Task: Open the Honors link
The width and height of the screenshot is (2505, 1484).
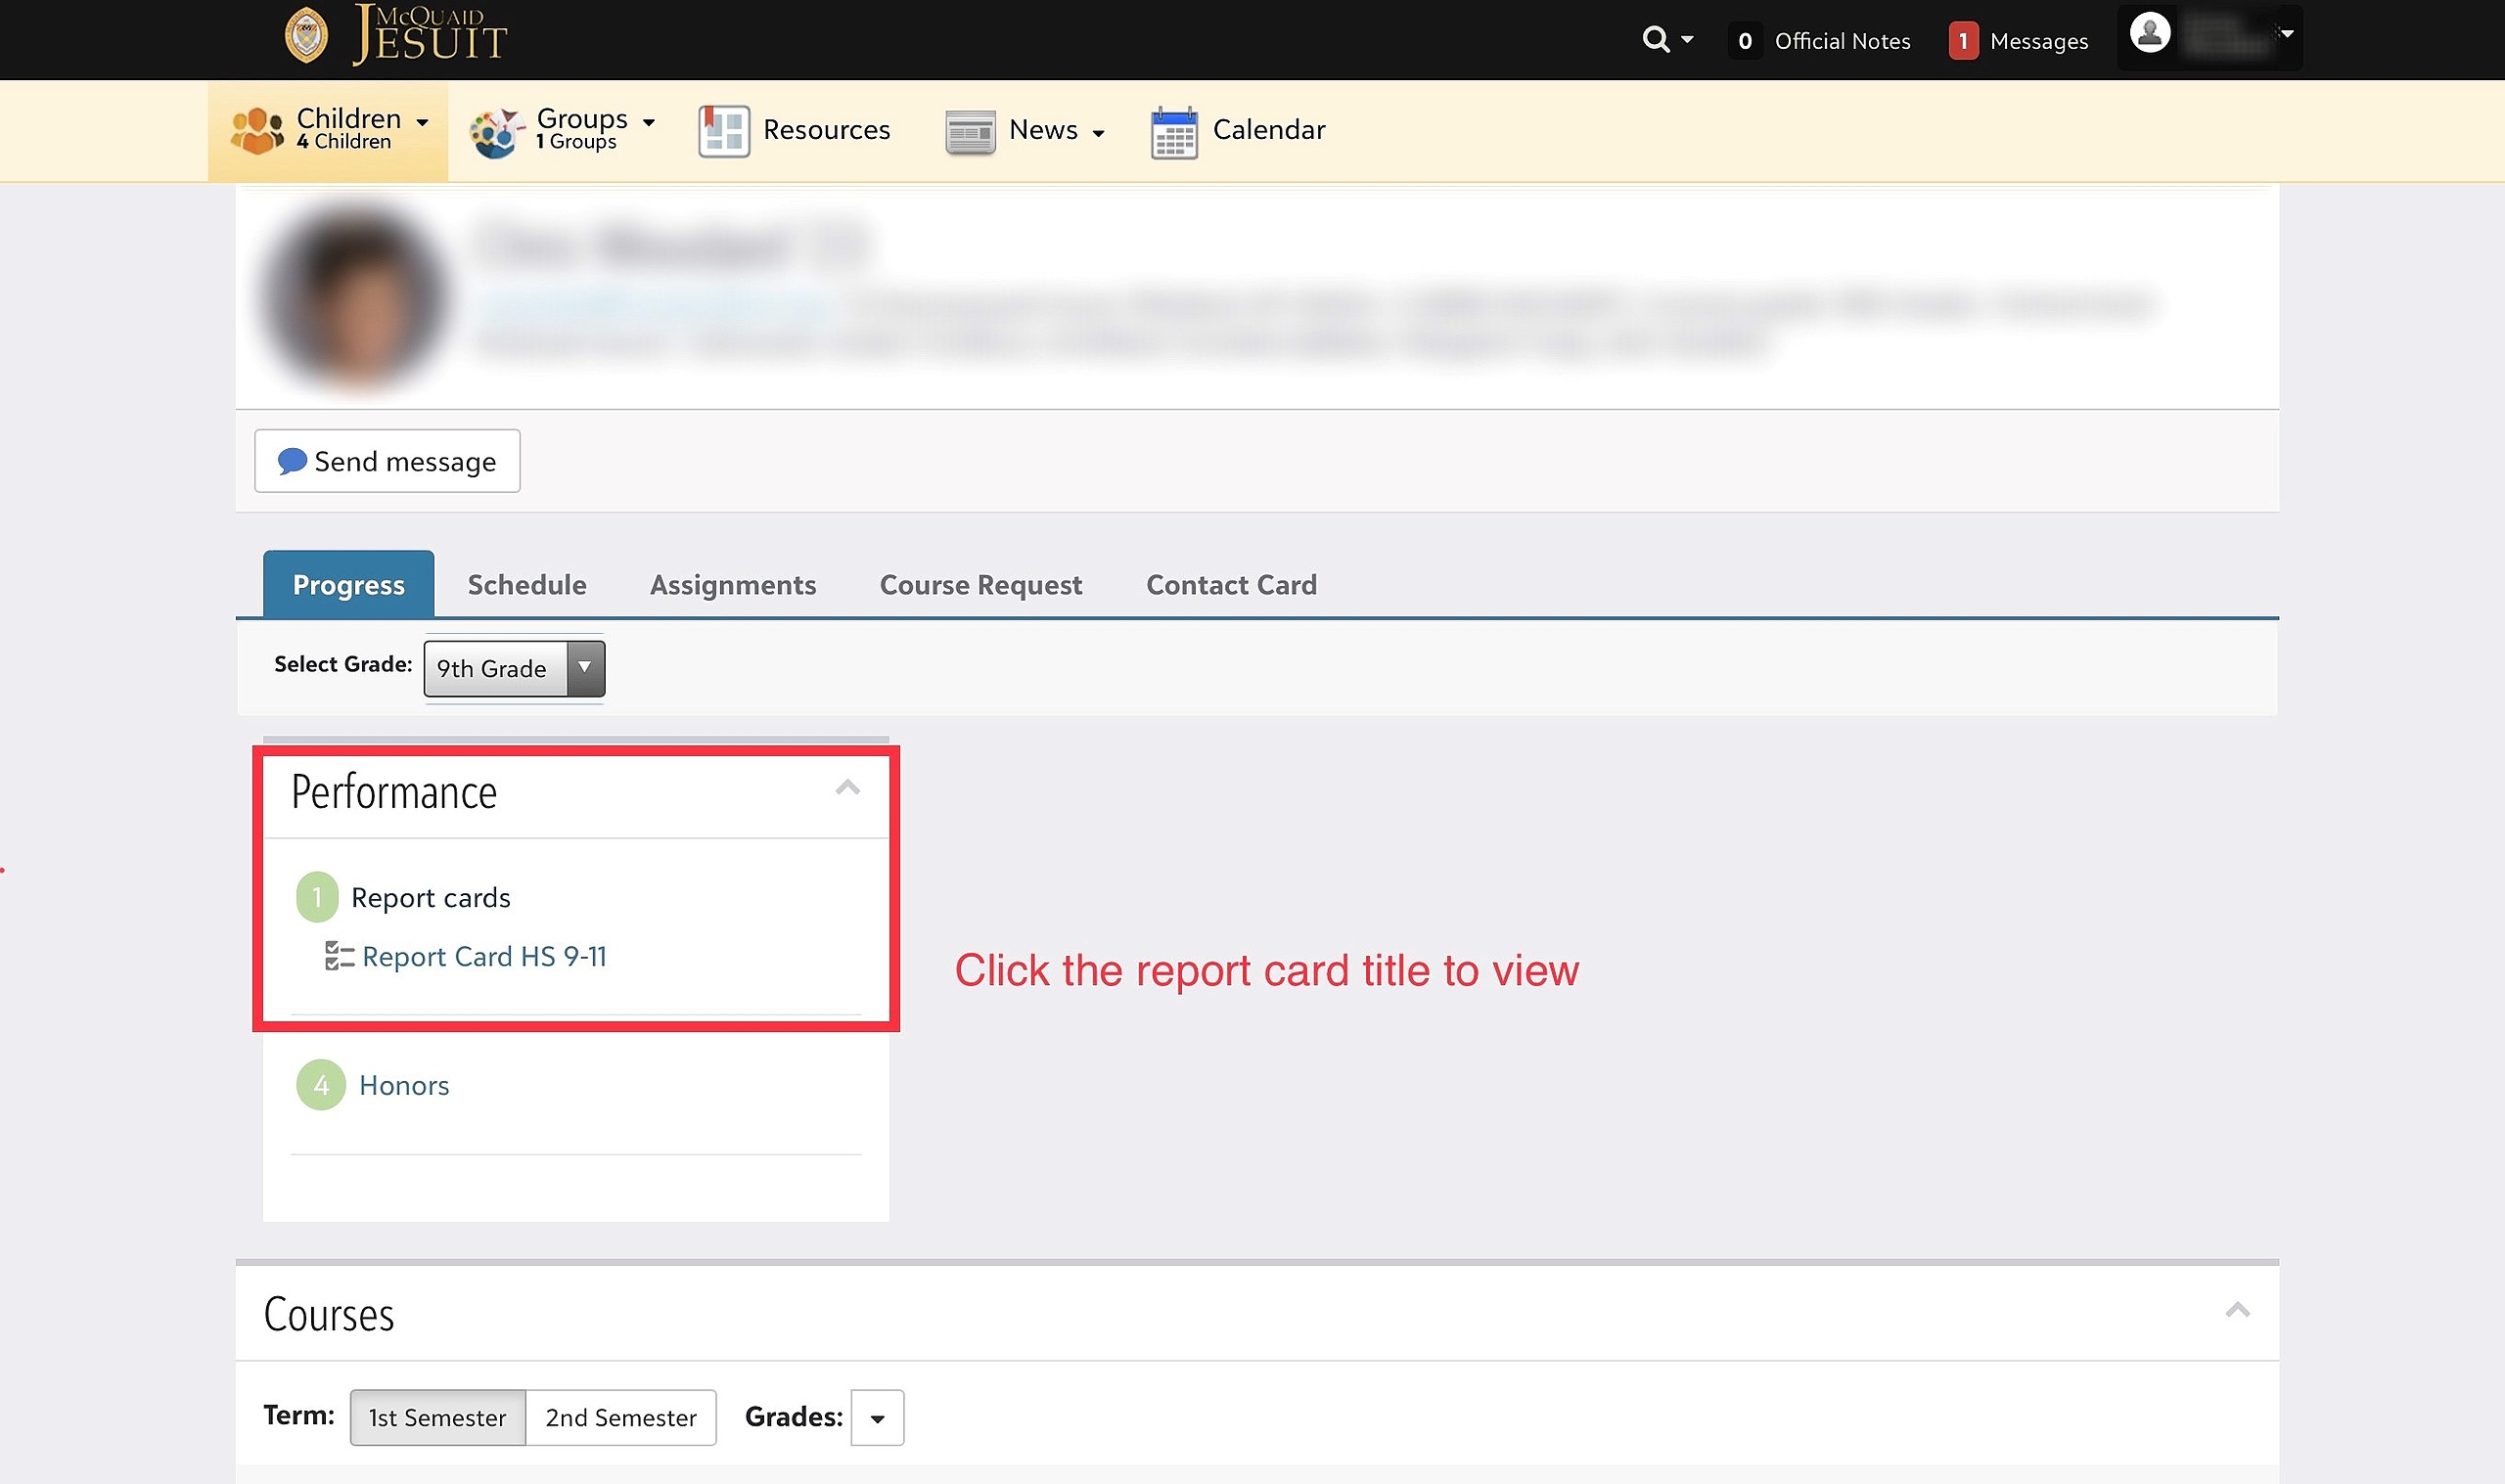Action: click(x=404, y=1085)
